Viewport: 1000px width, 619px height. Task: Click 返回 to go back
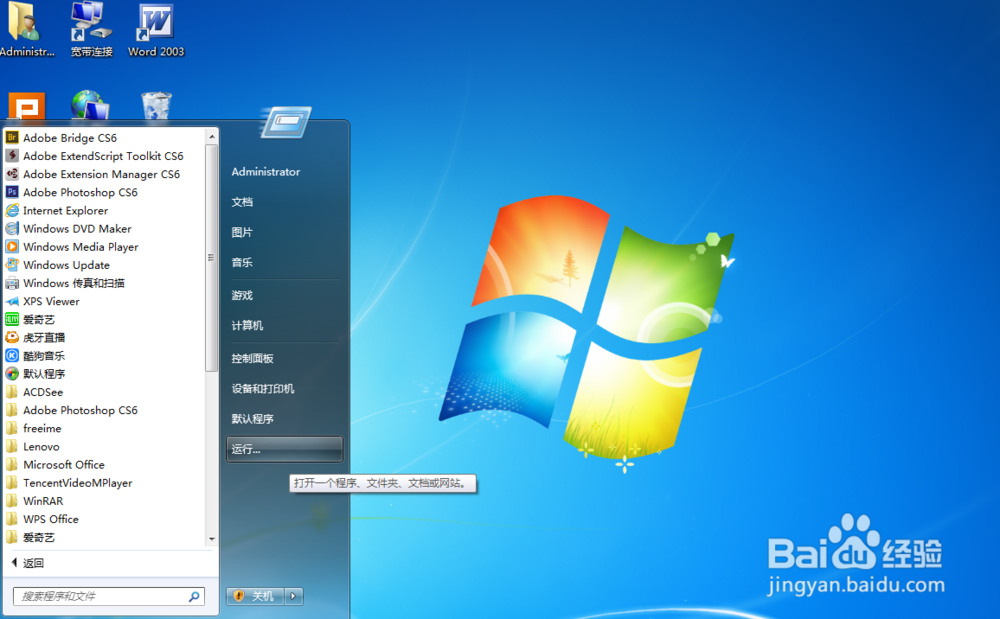click(x=28, y=563)
